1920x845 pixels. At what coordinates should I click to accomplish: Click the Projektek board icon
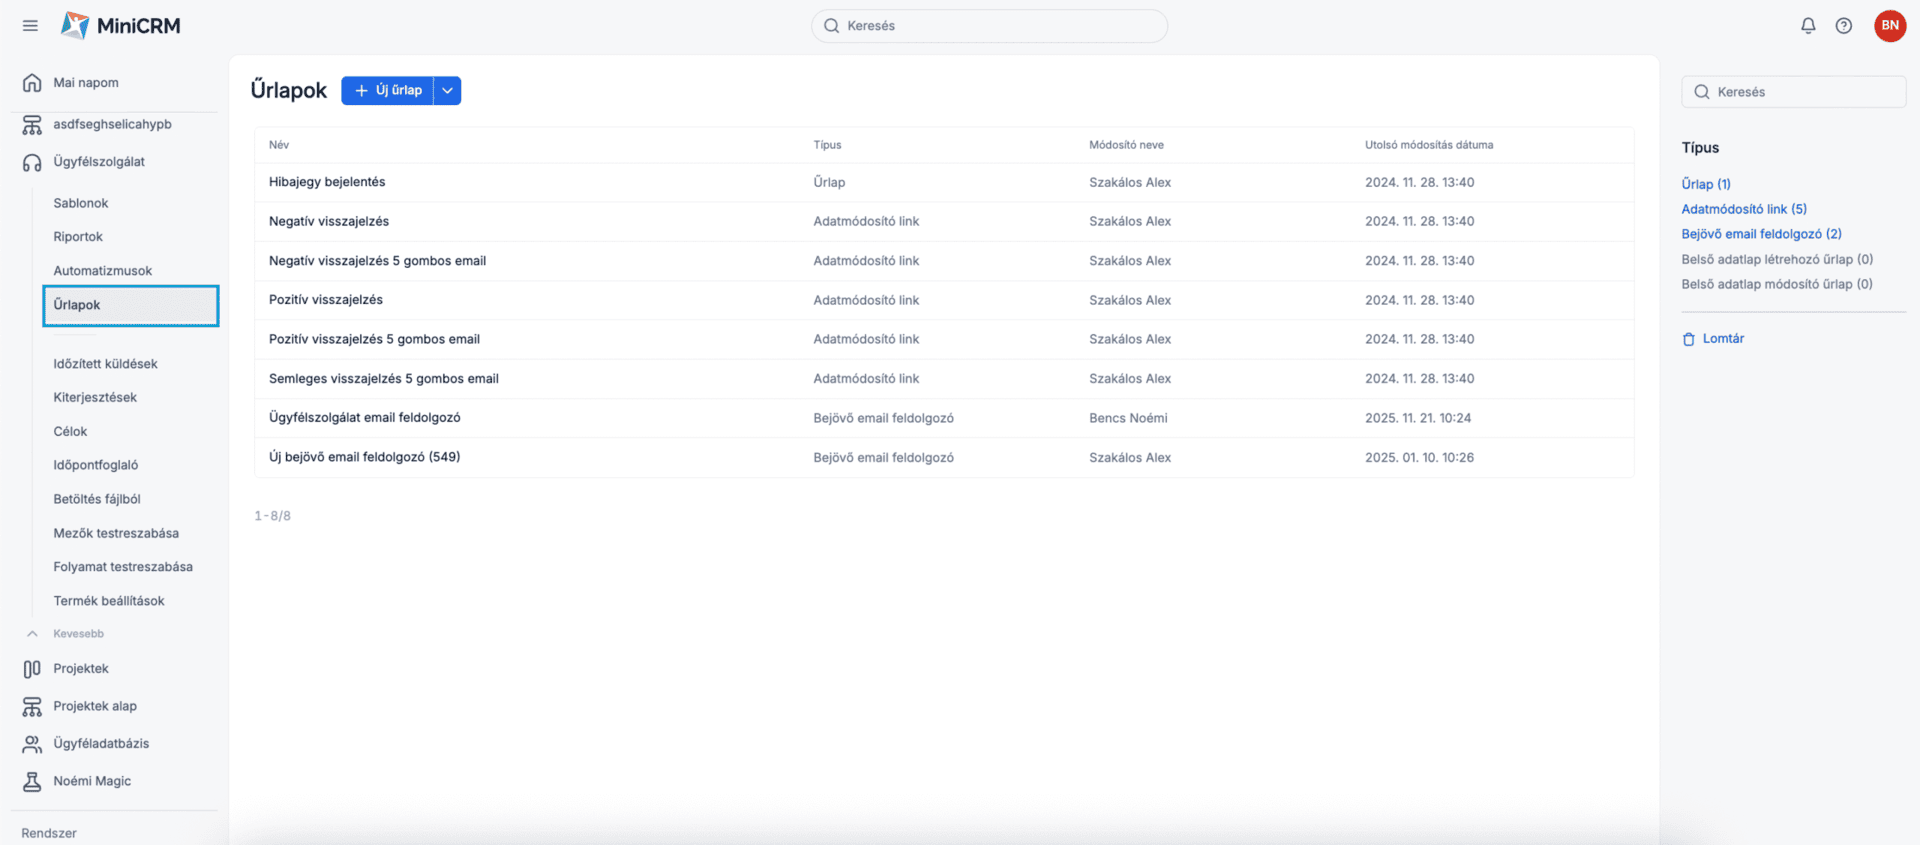point(32,669)
